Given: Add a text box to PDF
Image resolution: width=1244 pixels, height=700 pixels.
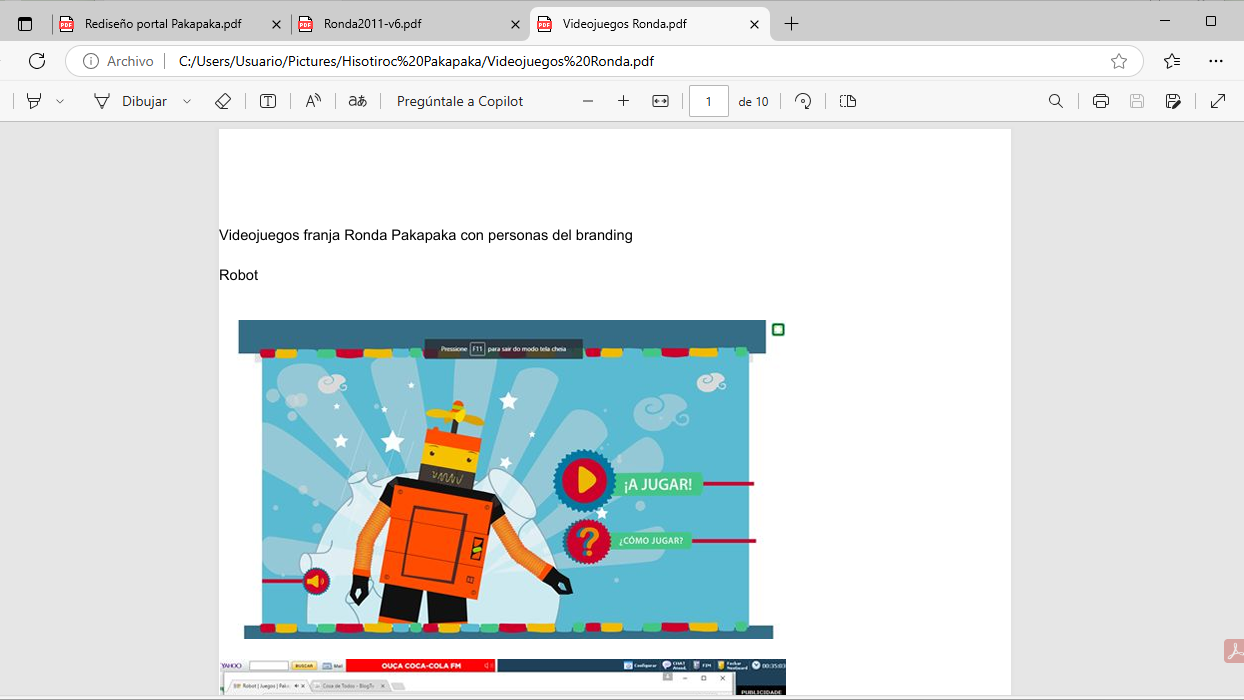Looking at the screenshot, I should pos(268,101).
